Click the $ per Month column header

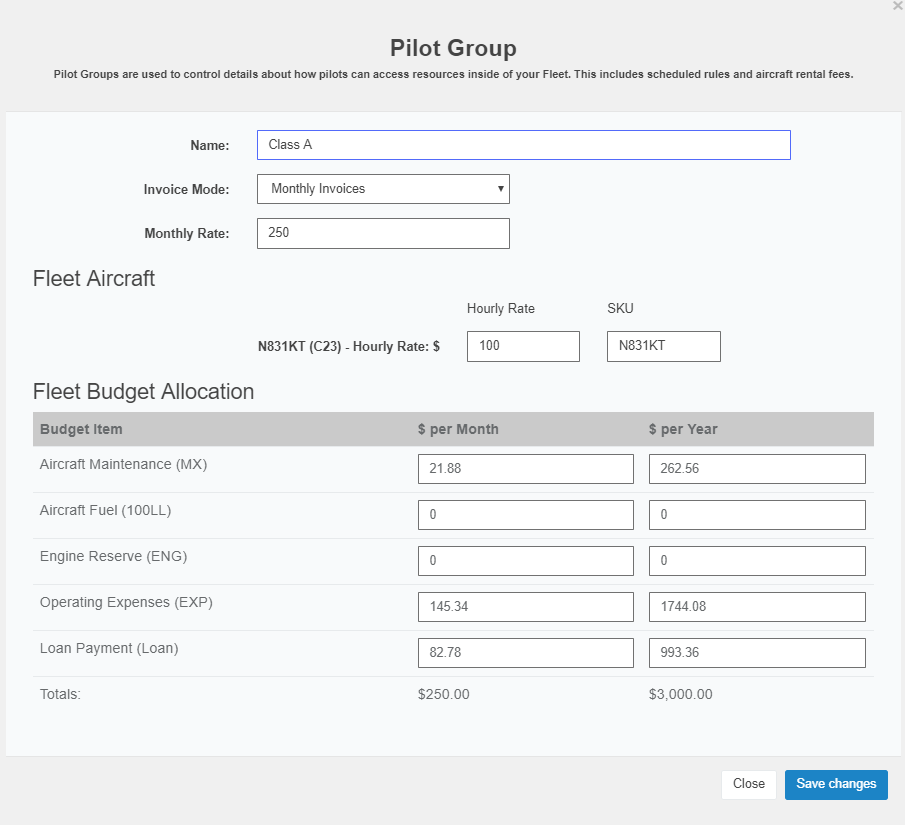[x=458, y=429]
